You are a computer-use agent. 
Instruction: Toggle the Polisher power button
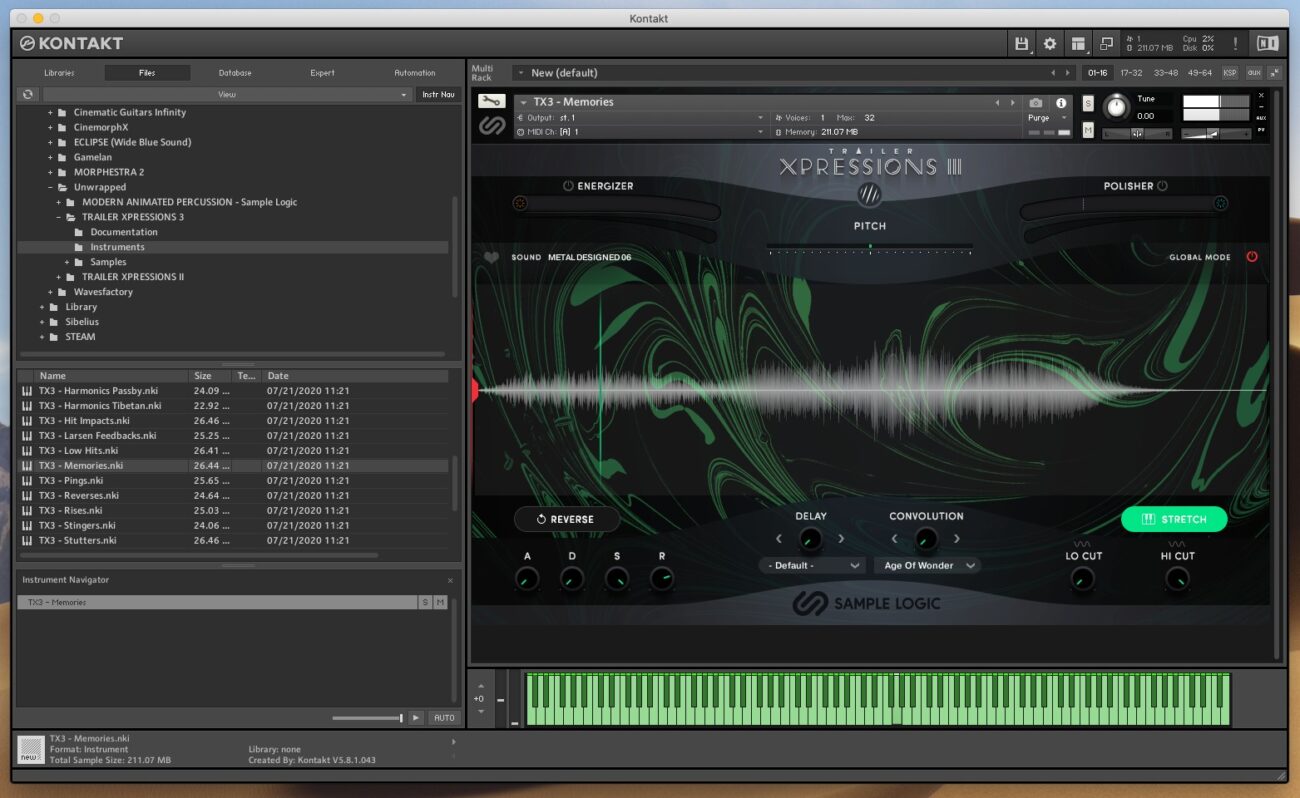coord(1162,186)
